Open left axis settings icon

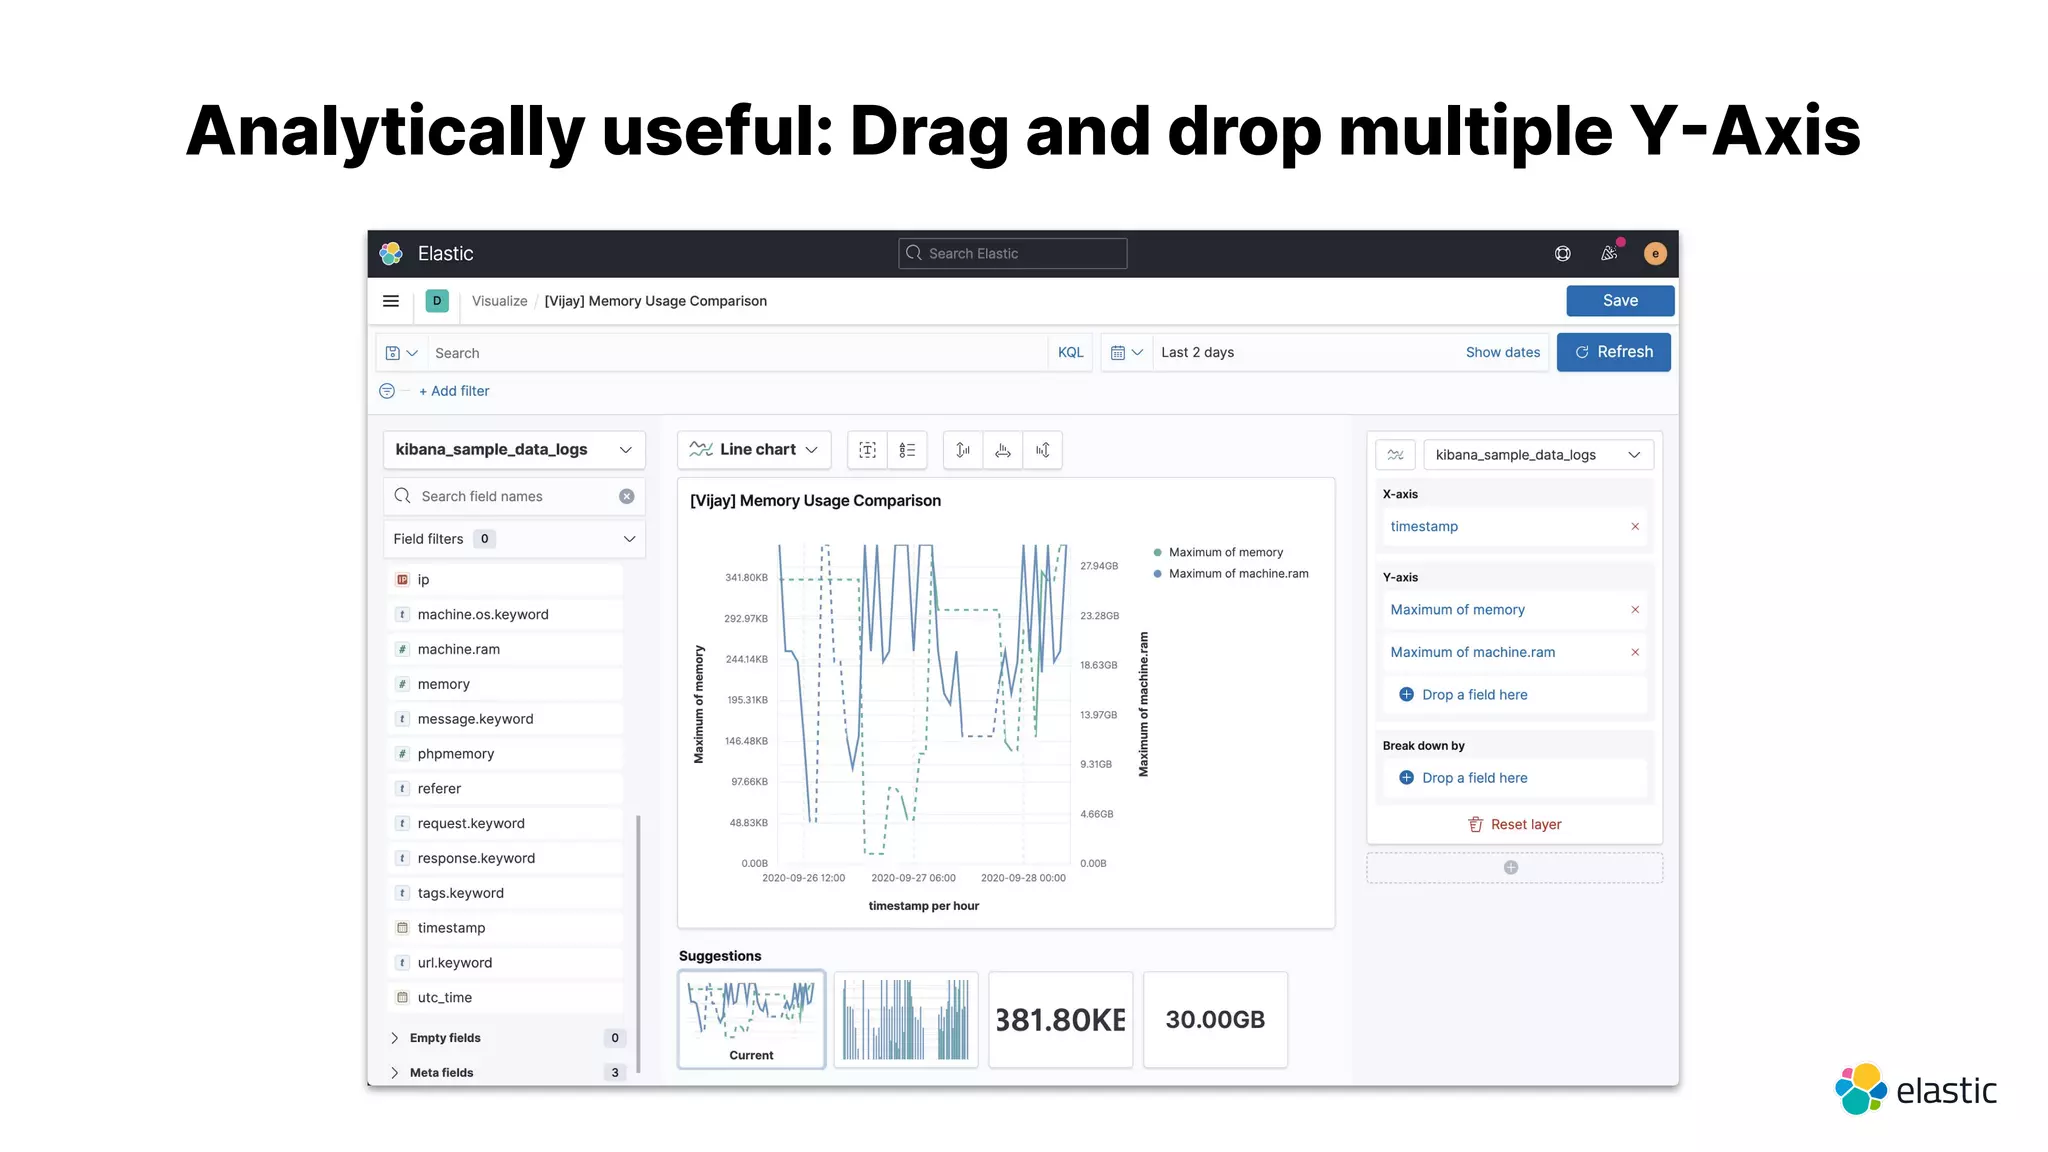point(963,450)
